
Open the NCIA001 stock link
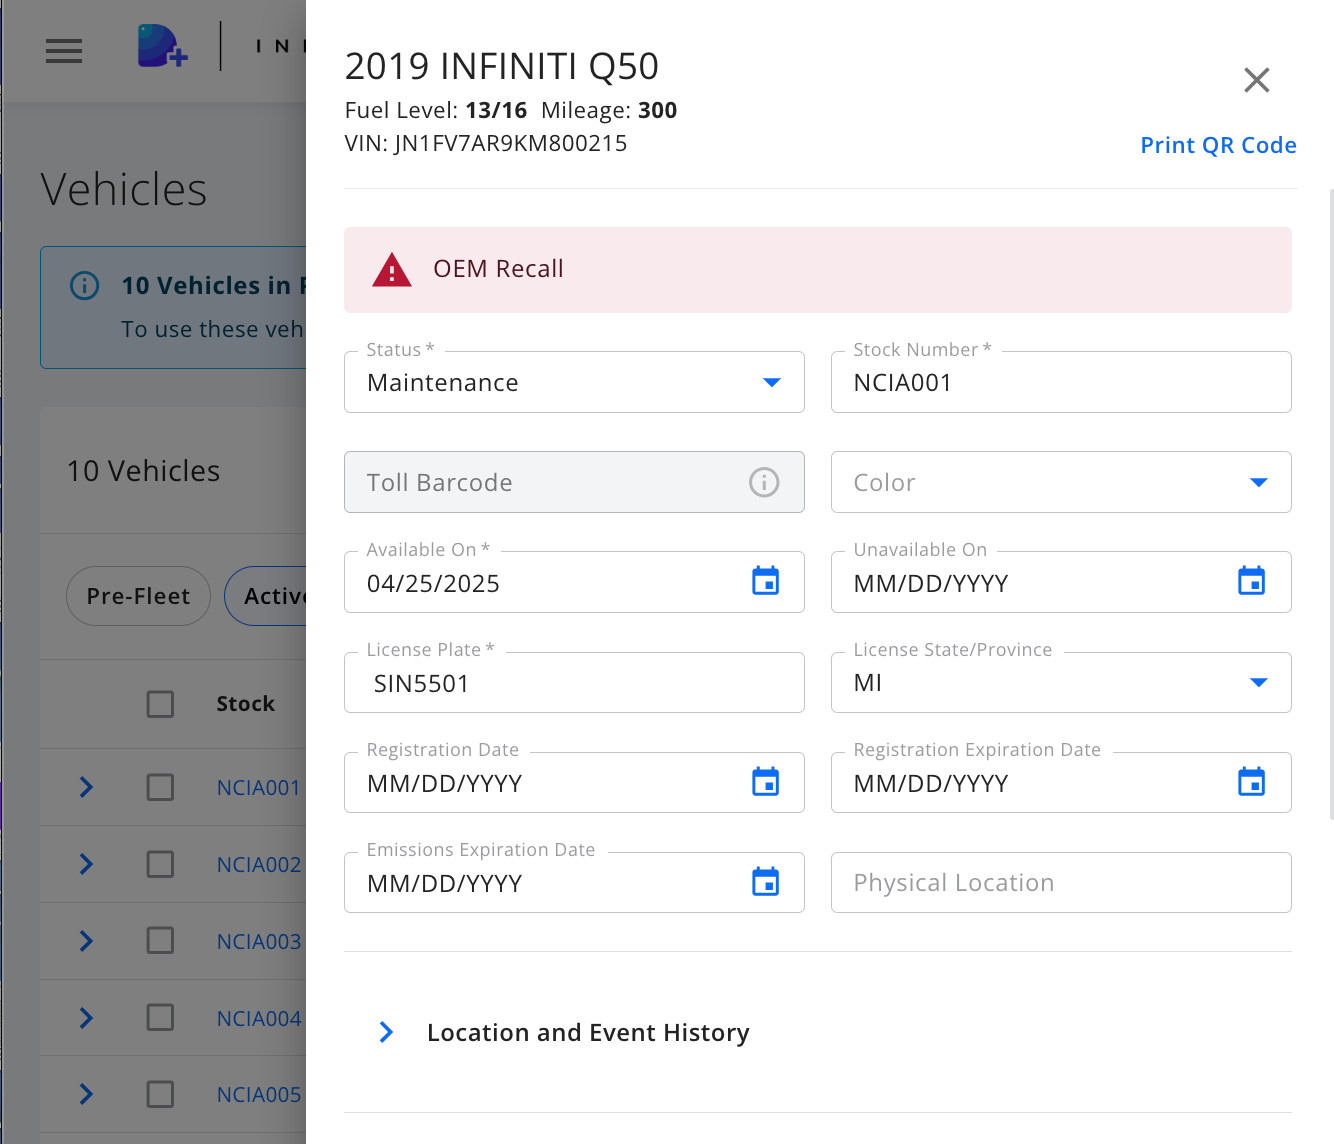259,788
